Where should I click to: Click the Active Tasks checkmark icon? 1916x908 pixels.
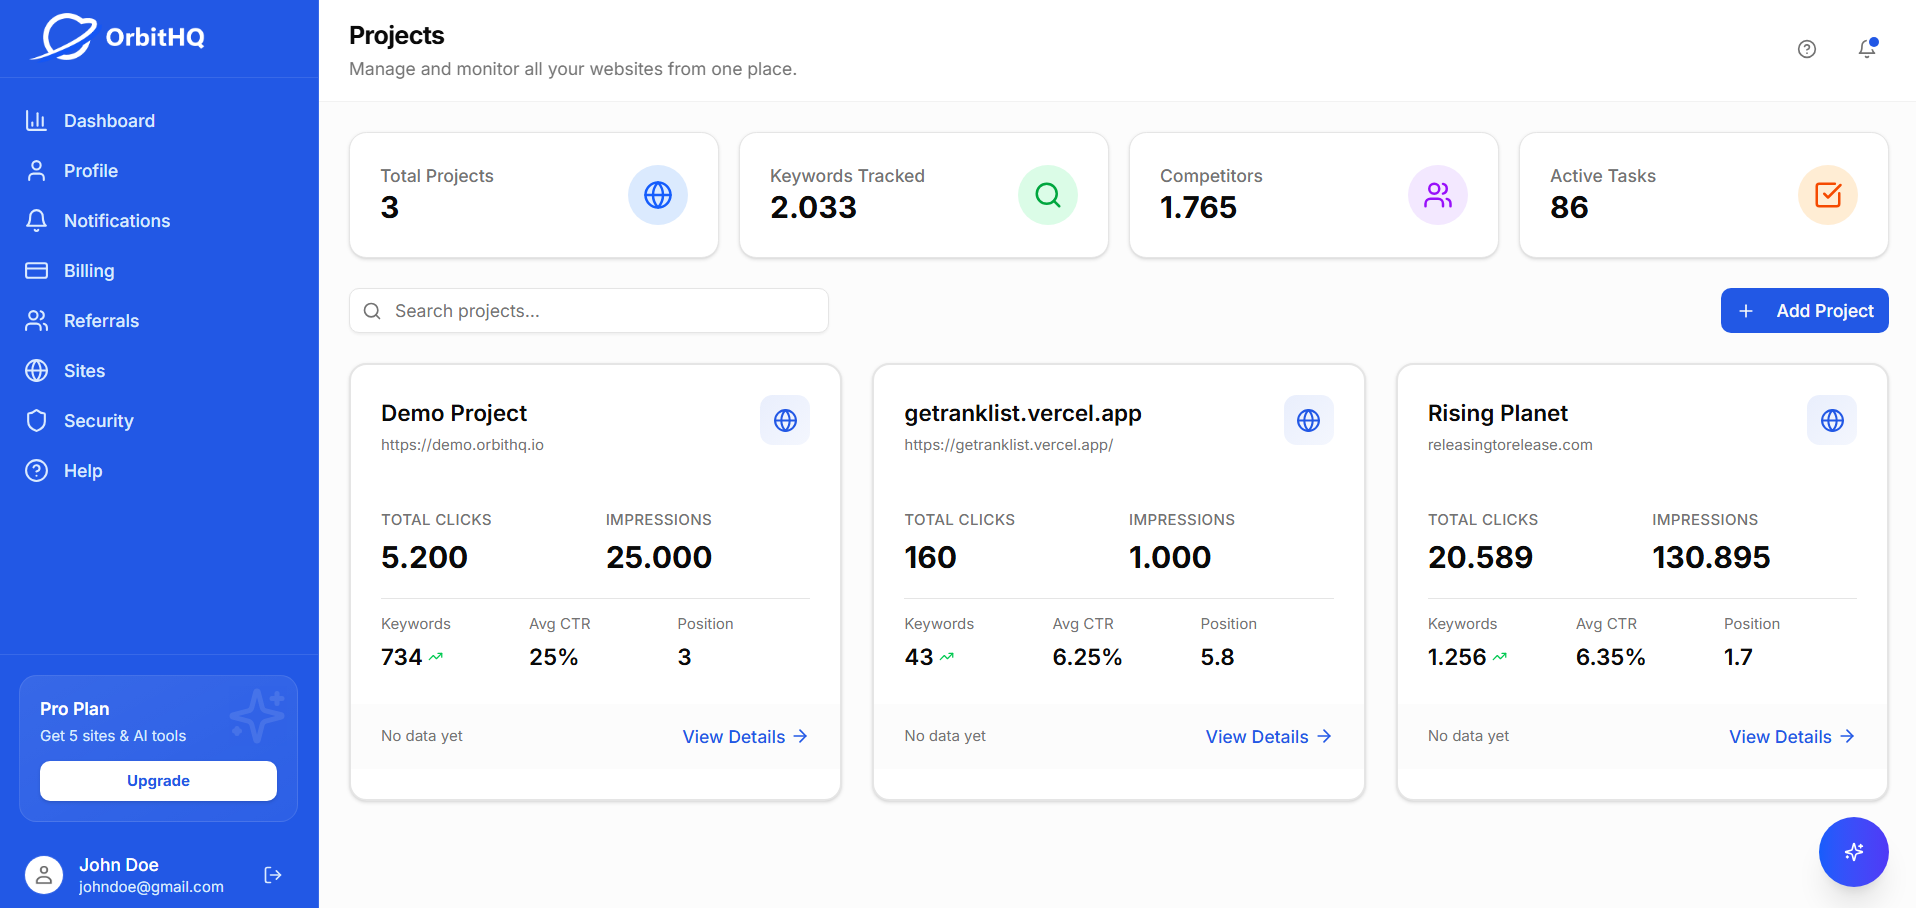click(1828, 195)
